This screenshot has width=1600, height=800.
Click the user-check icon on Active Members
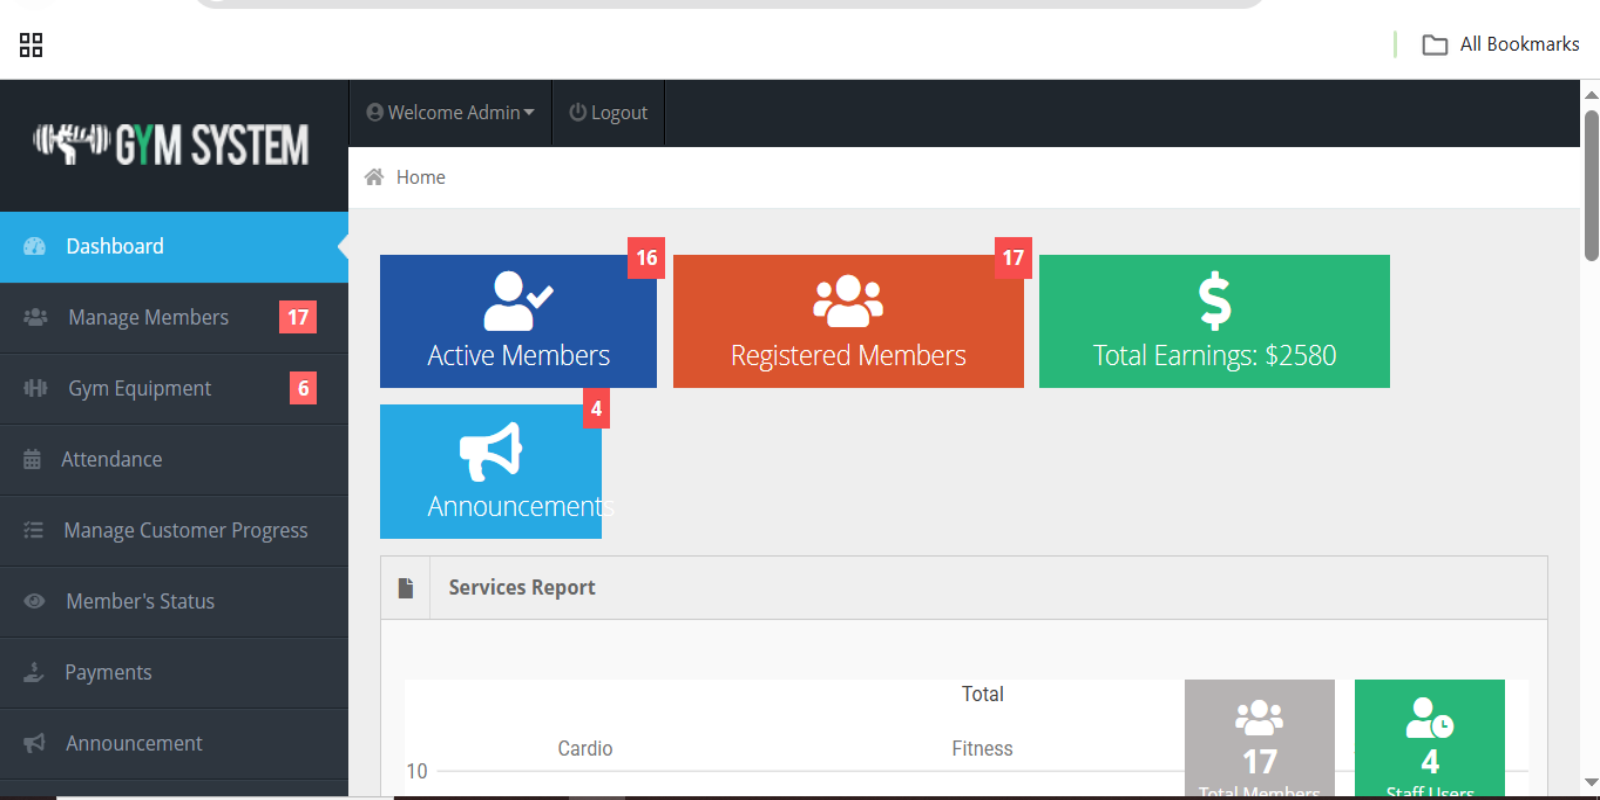pyautogui.click(x=518, y=300)
